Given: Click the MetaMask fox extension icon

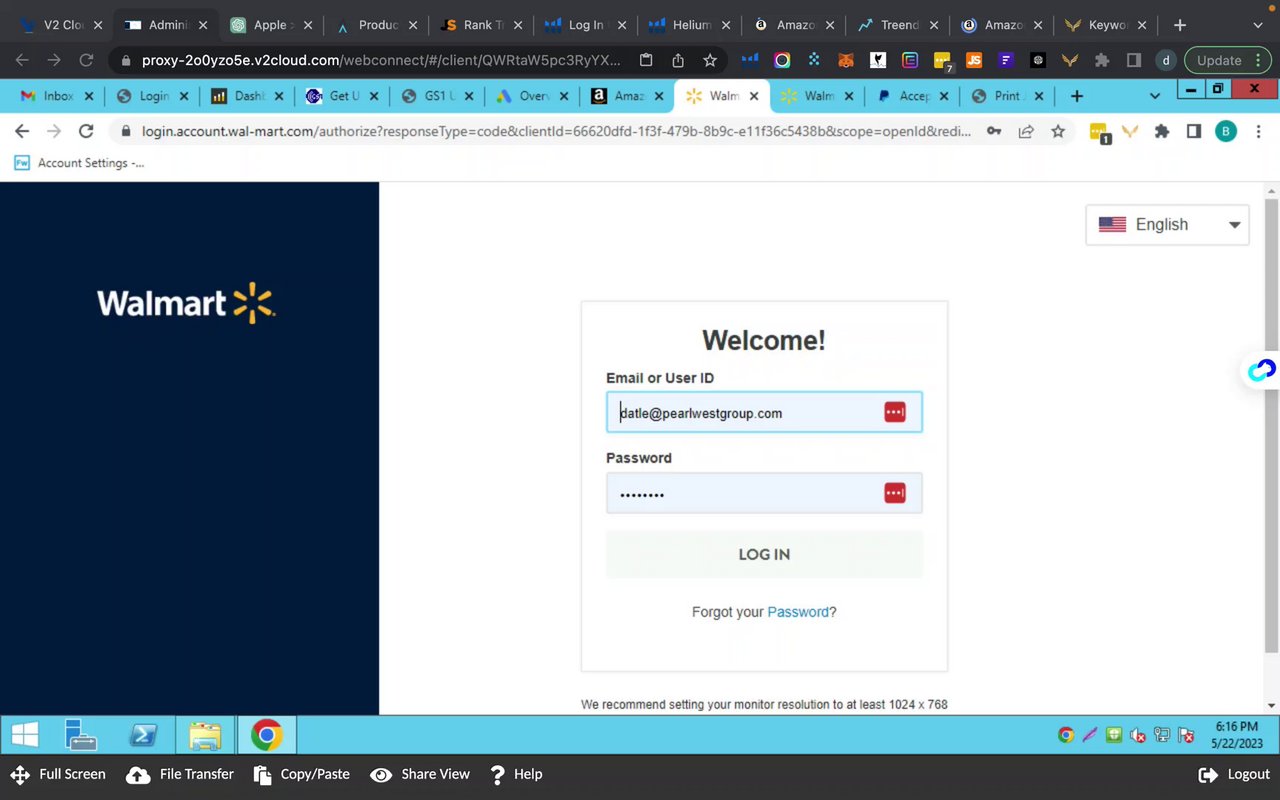Looking at the screenshot, I should pyautogui.click(x=846, y=60).
